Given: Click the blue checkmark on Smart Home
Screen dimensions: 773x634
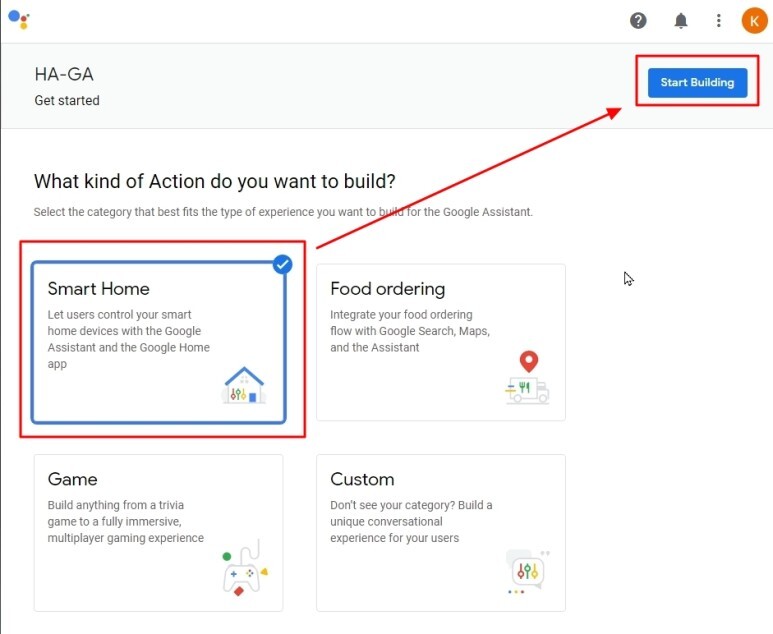Looking at the screenshot, I should [282, 264].
